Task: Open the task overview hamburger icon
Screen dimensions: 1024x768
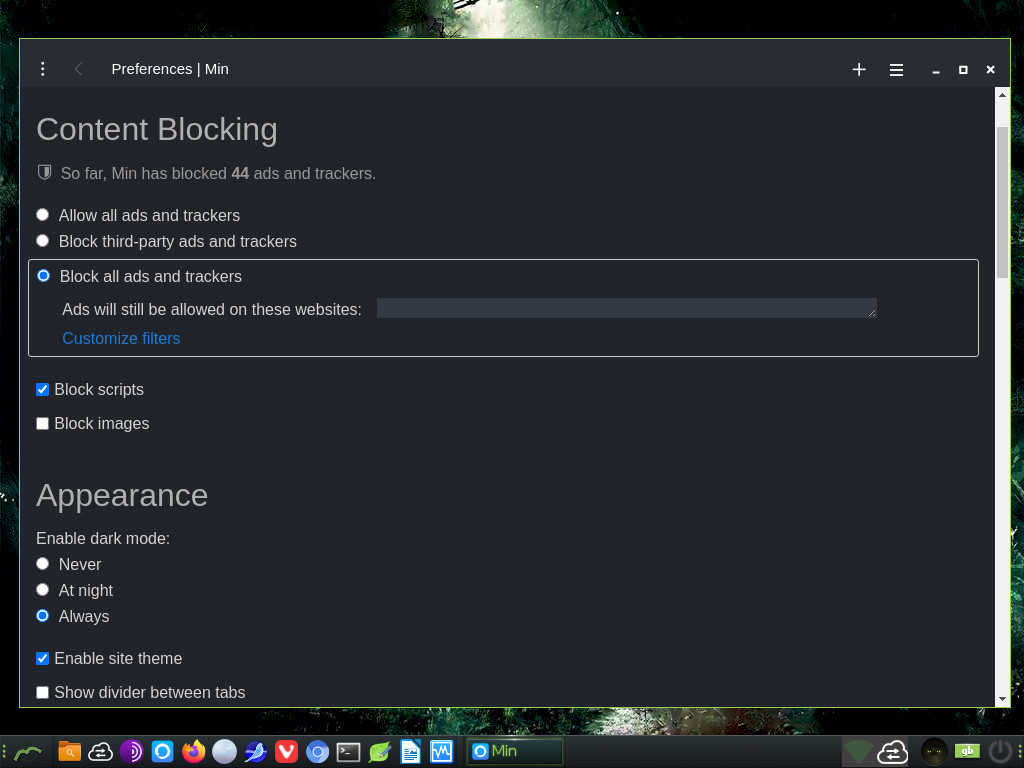Action: point(896,69)
